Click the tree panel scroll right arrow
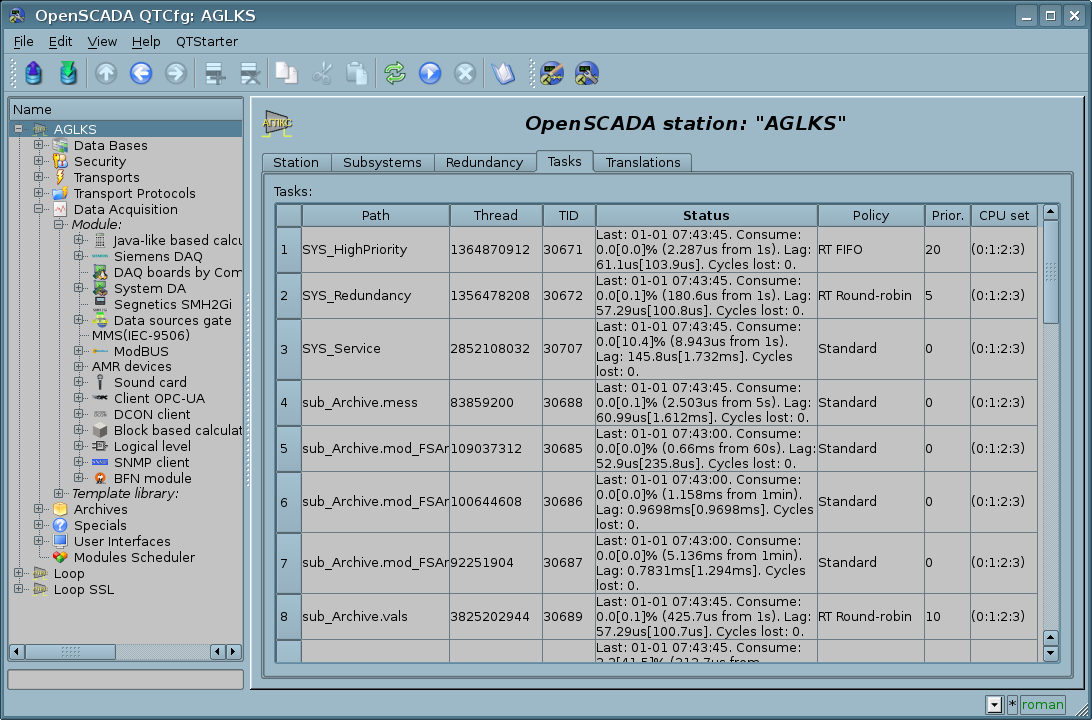 [x=234, y=652]
